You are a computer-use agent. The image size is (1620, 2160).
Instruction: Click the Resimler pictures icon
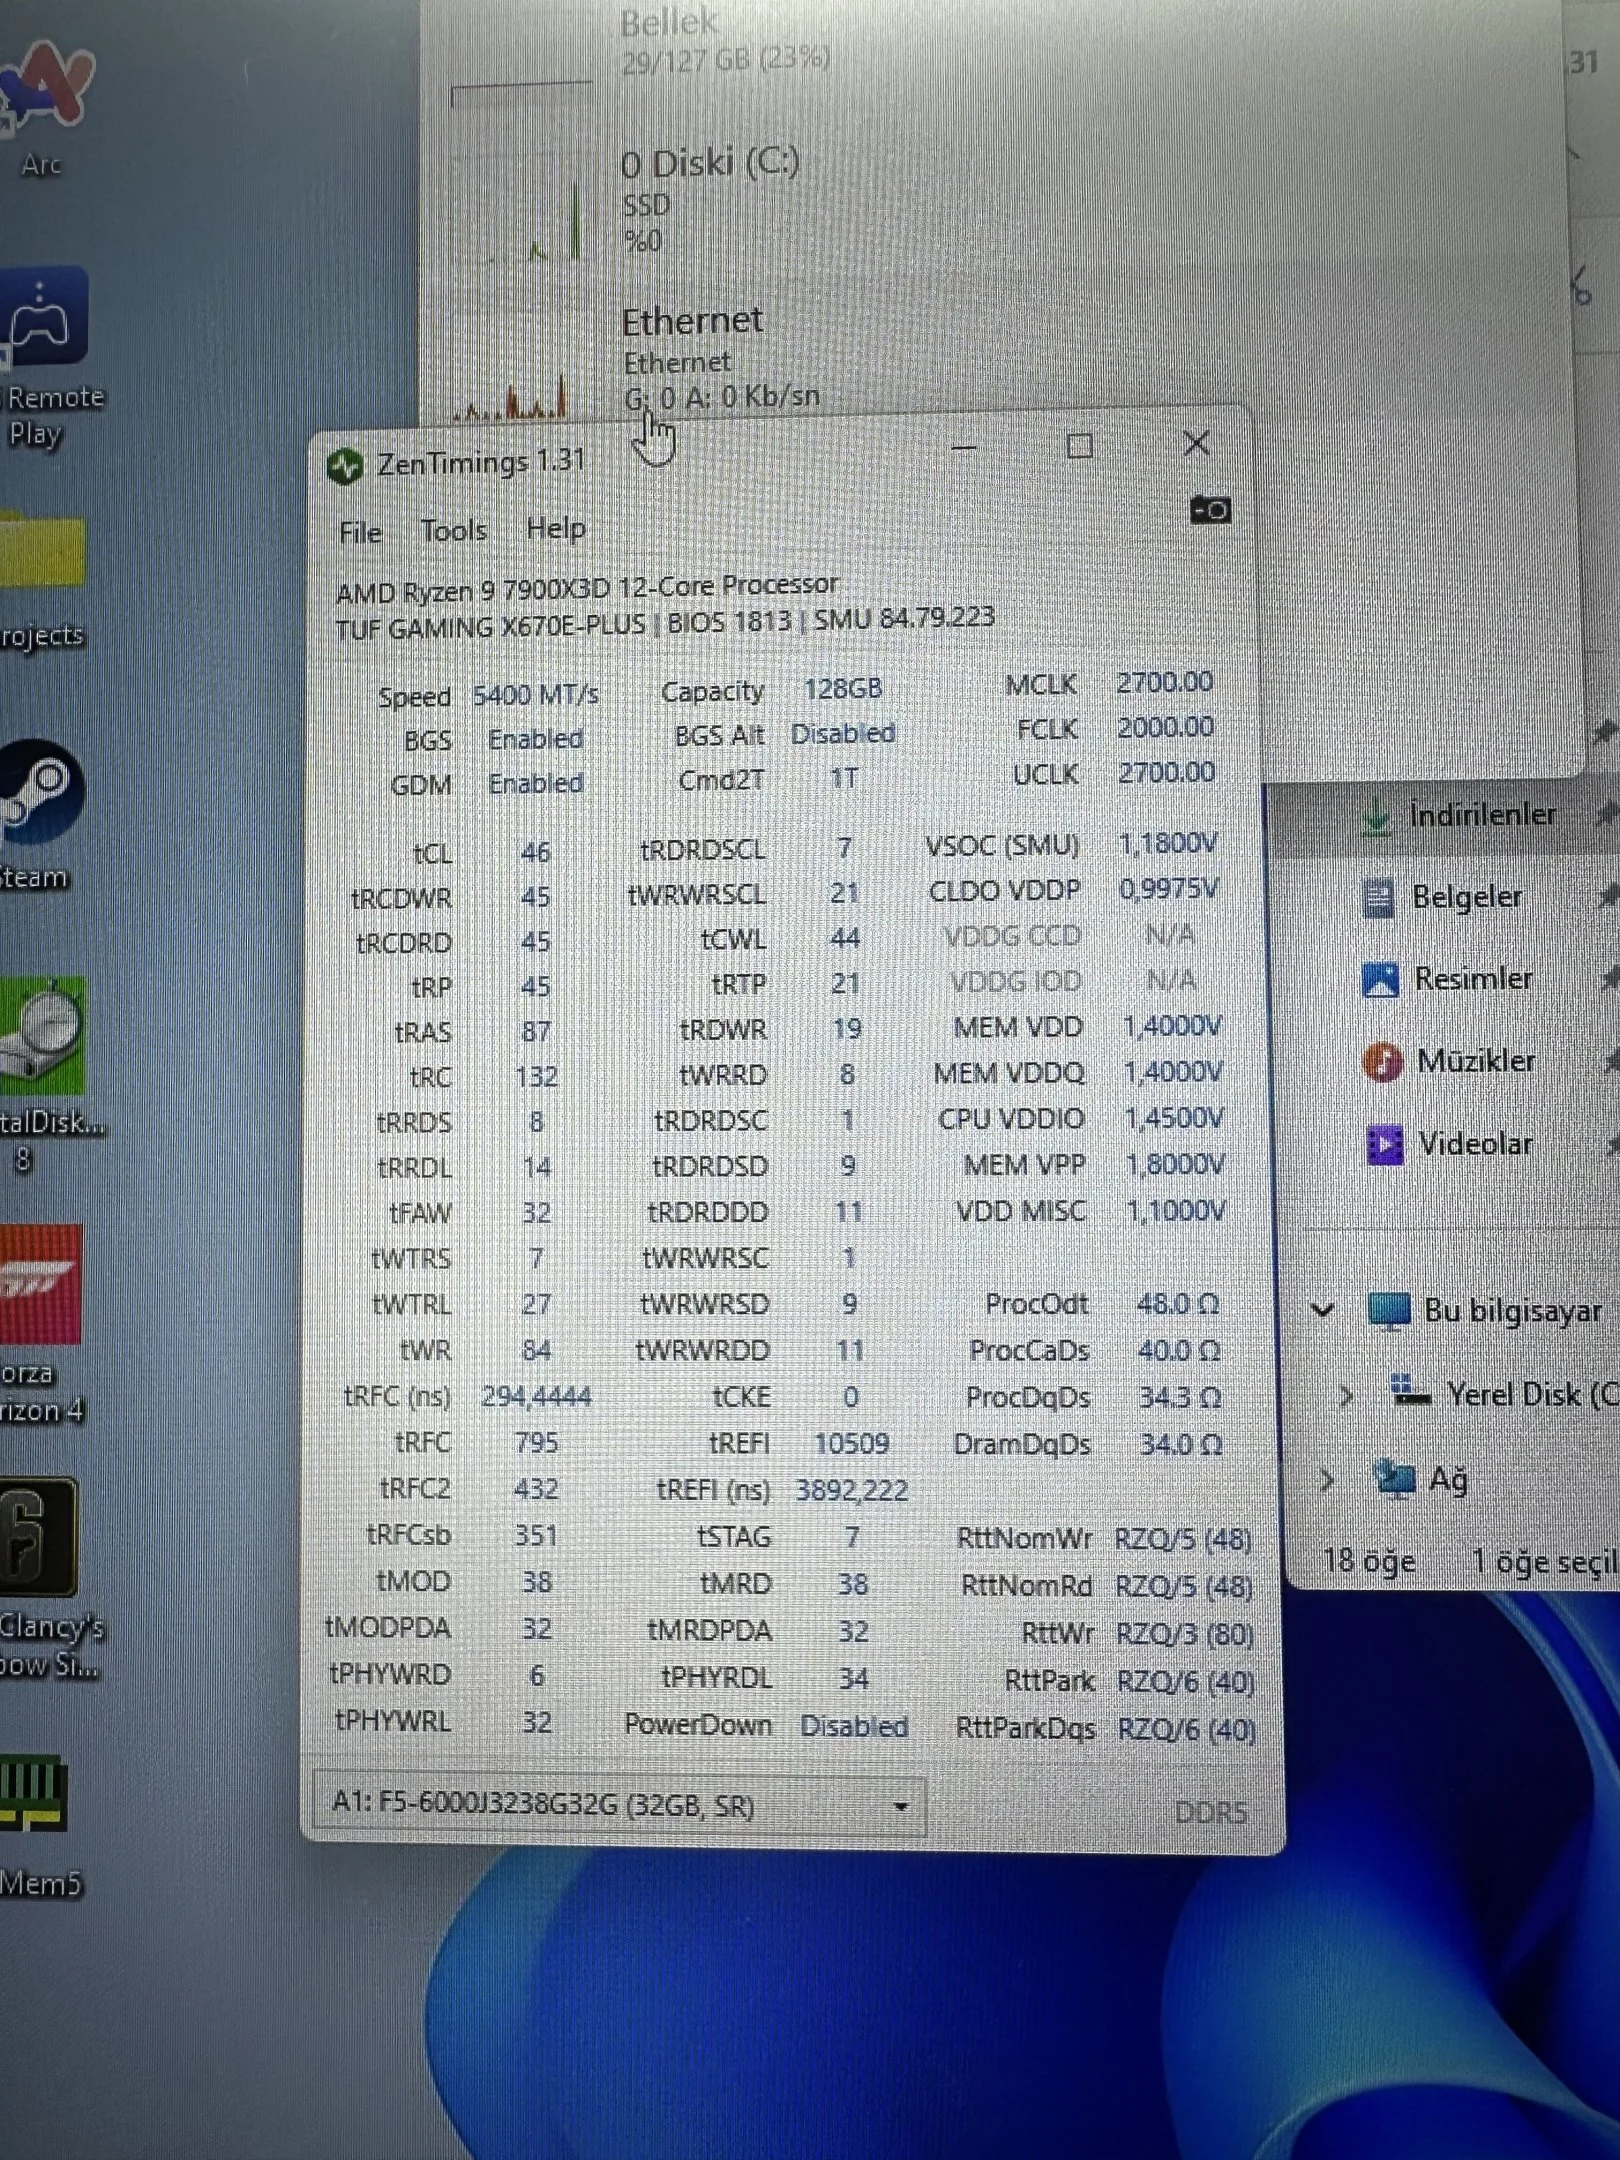point(1380,980)
